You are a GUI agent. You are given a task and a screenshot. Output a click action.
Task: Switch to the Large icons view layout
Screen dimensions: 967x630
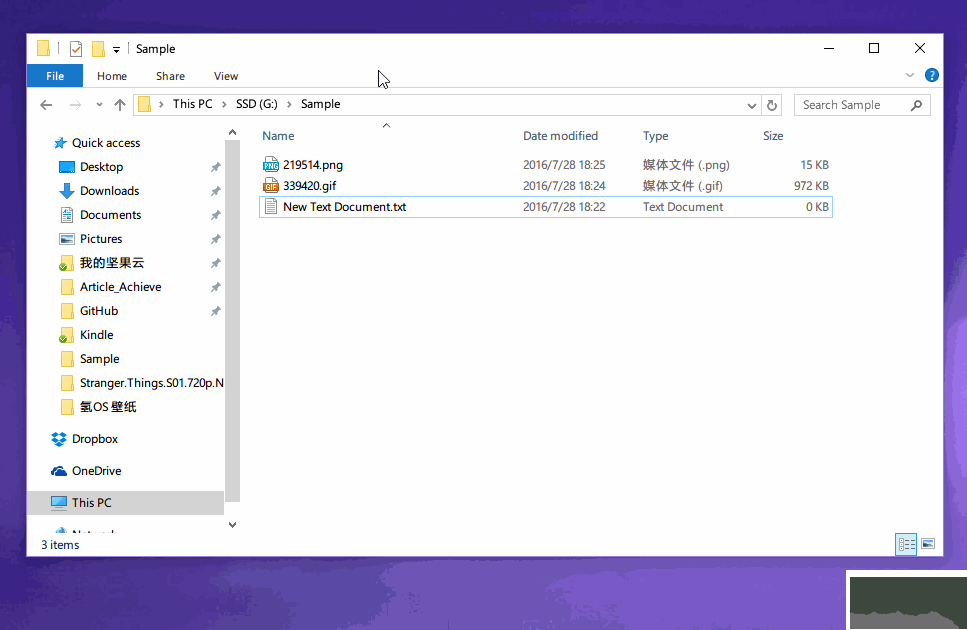coord(928,544)
